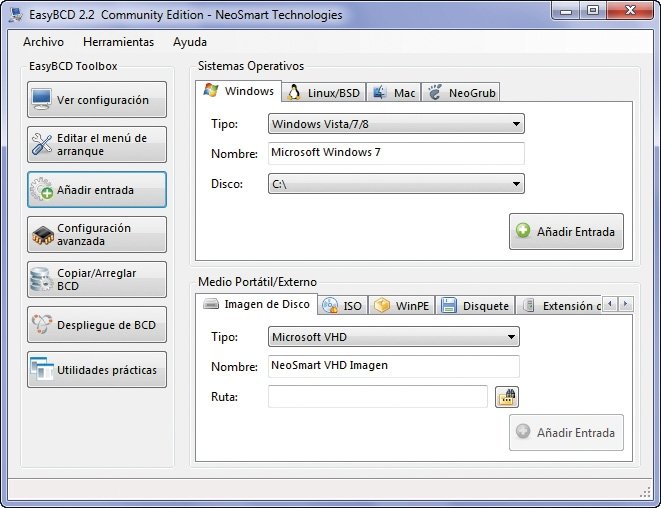Open Despliegue de BCD
Screen dimensions: 661x508
point(97,325)
